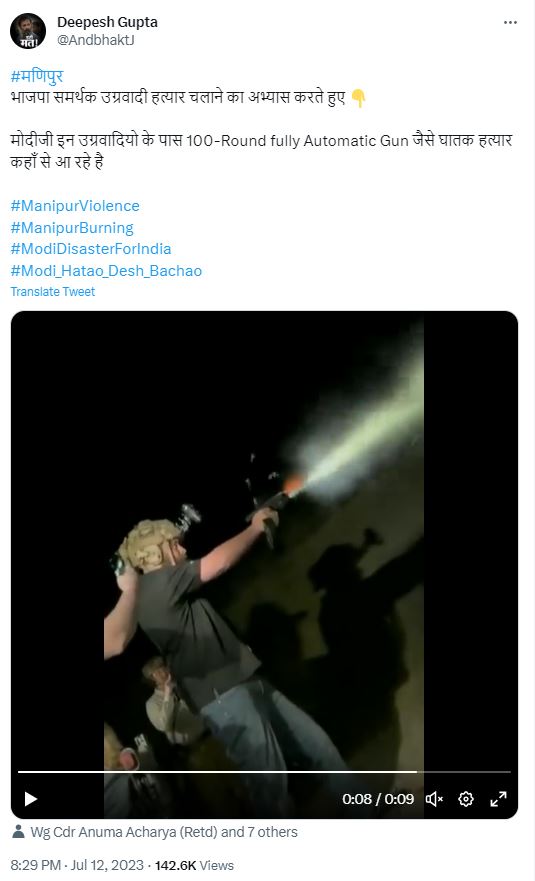
Task: Open the @AndbhaktJ handle
Action: pyautogui.click(x=96, y=40)
